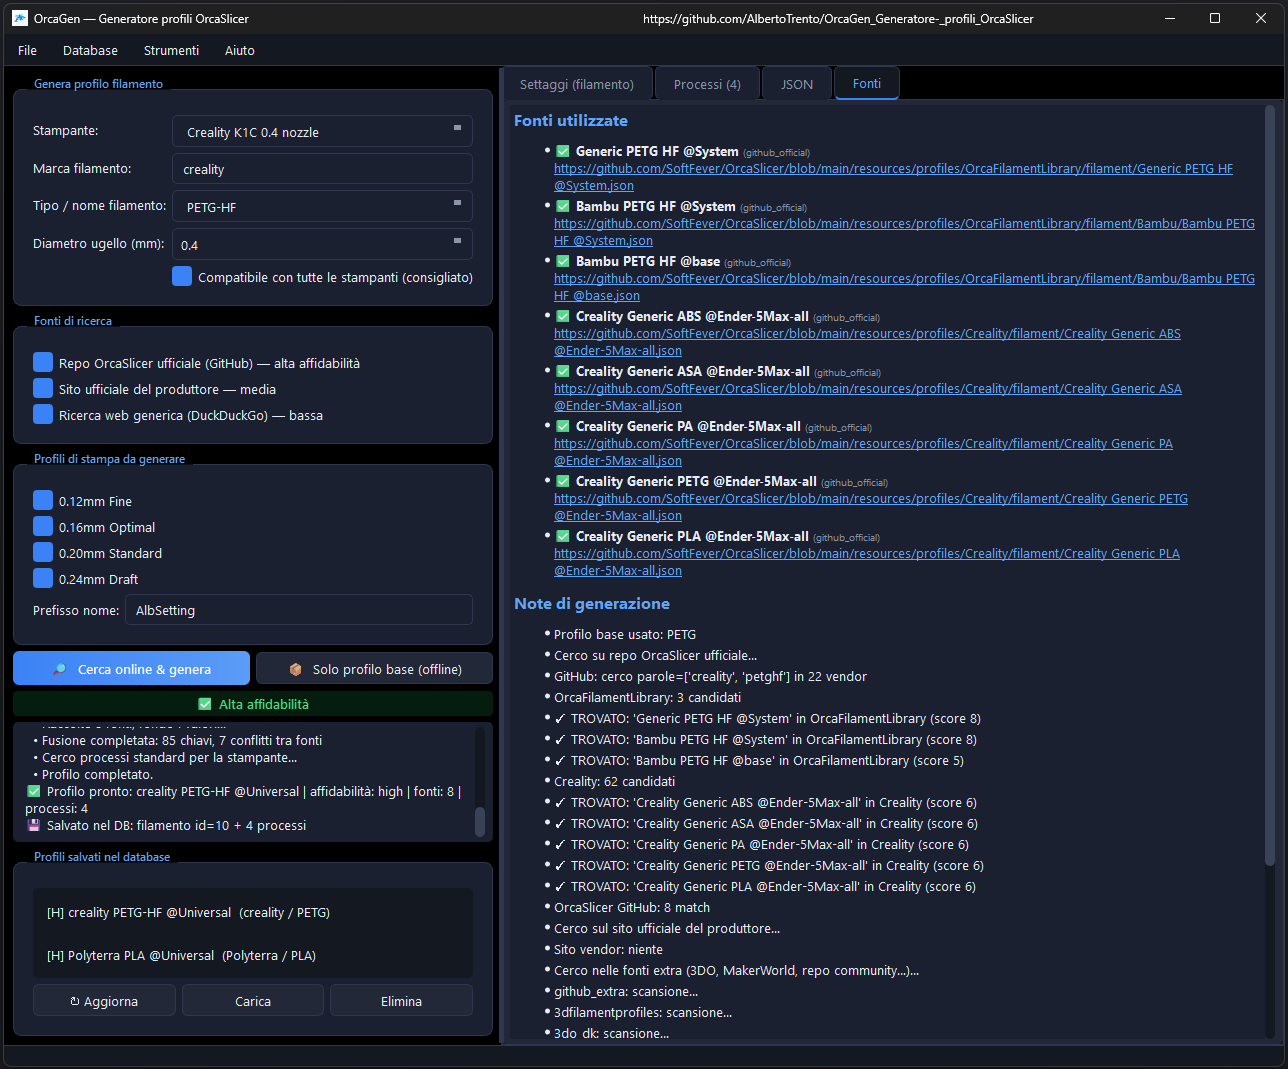Click the note 'OrcaFilamentLibrary: 3 candidati'
1288x1069 pixels.
(647, 697)
